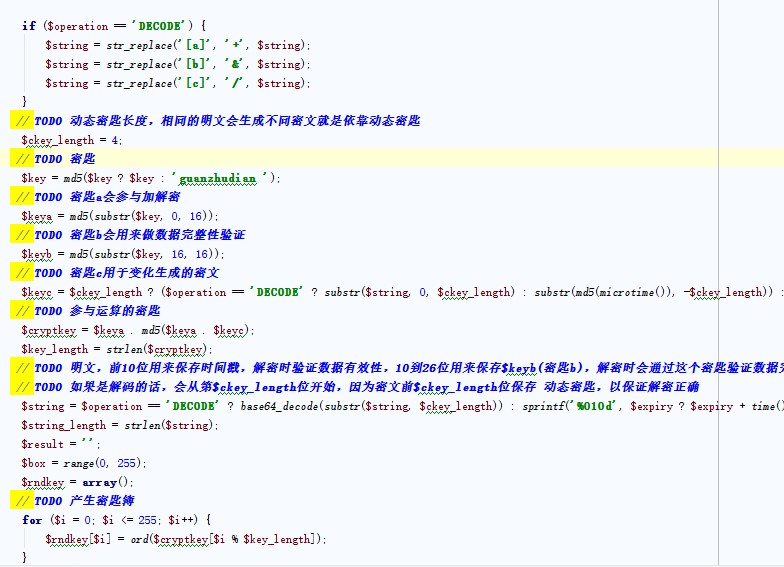
Task: Click the $keya = md5 assignment line
Action: [x=119, y=216]
